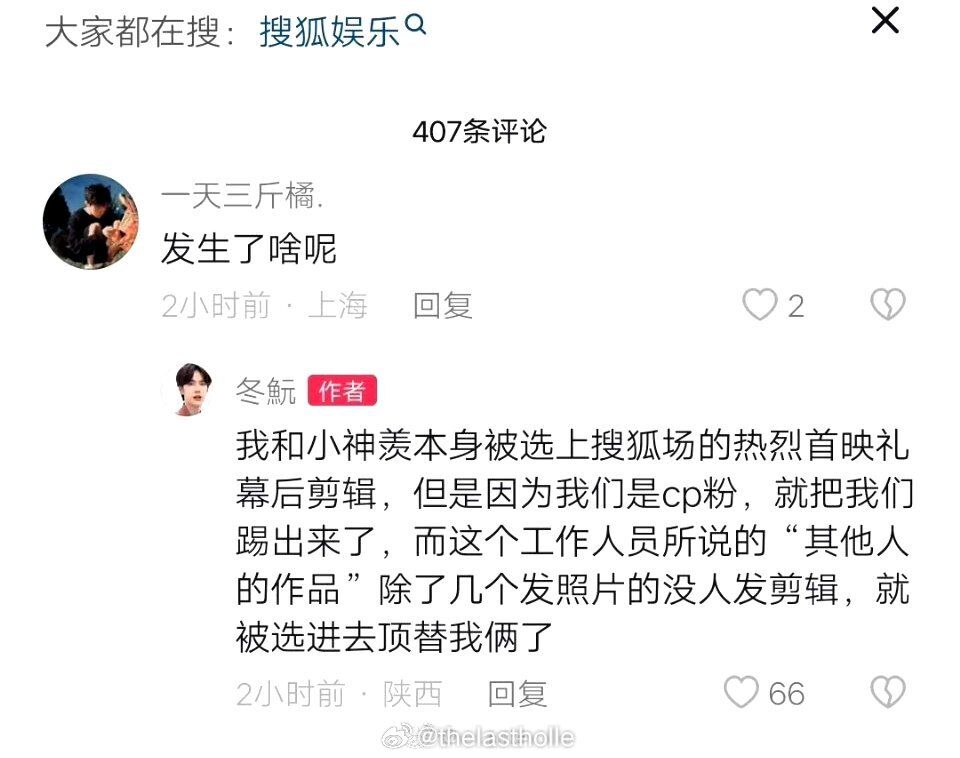
Task: Tap 冬魭's long reply text about 搜狐场
Action: click(574, 541)
